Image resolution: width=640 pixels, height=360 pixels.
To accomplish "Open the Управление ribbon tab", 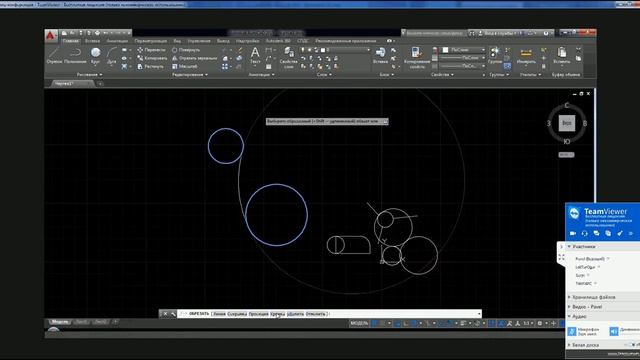I will click(x=199, y=41).
